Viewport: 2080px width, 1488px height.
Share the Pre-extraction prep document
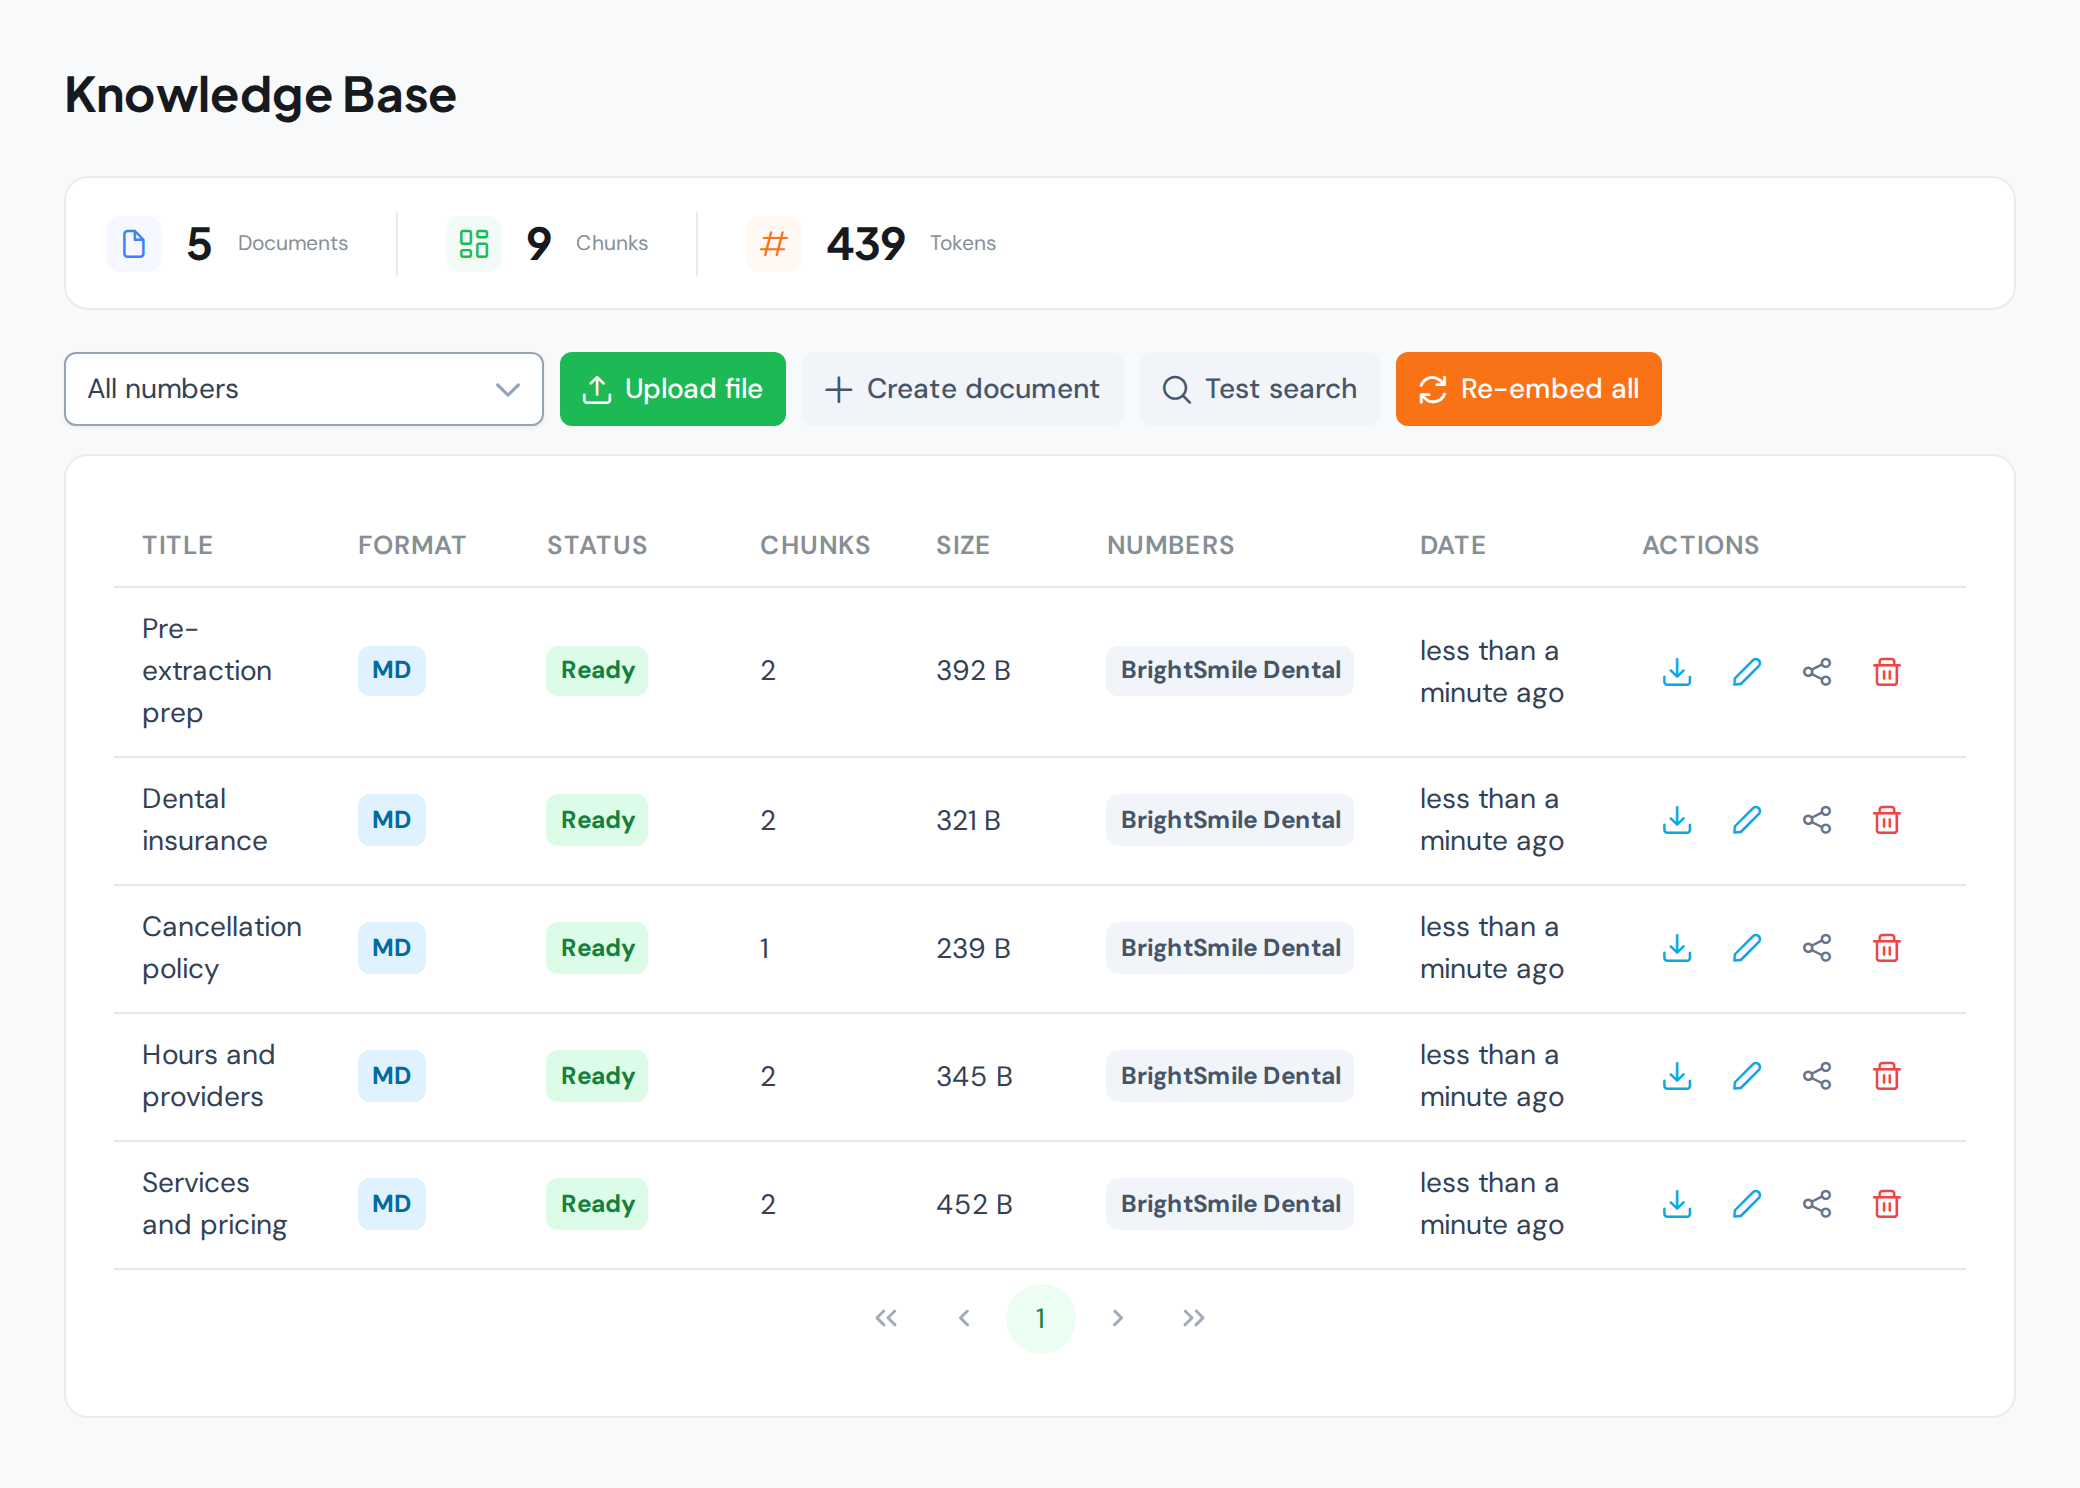coord(1817,671)
